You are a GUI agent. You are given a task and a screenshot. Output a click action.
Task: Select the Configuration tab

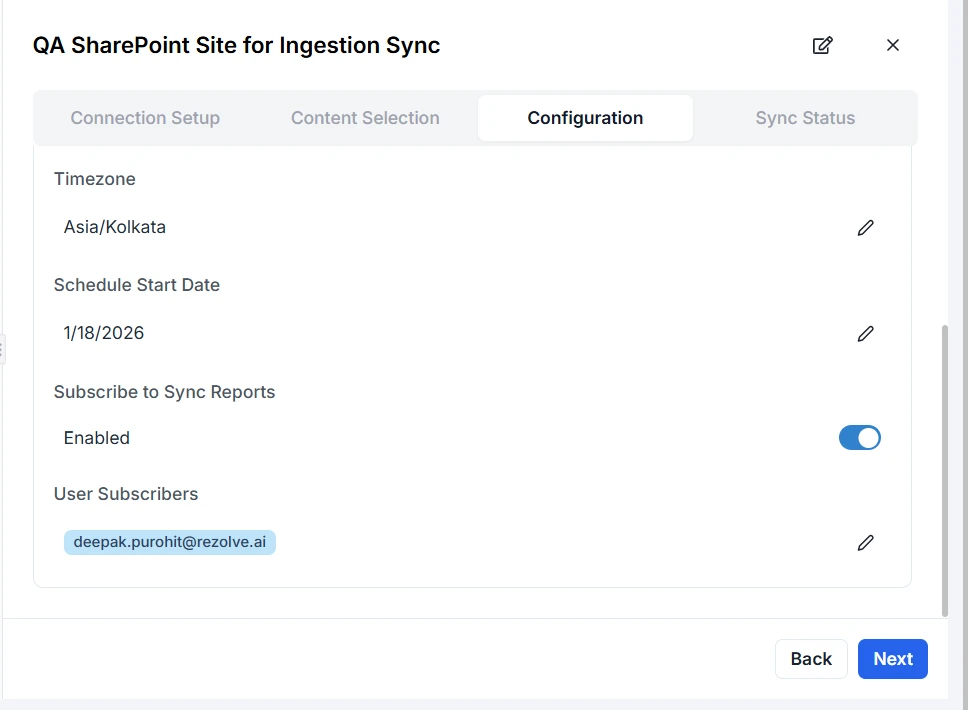pos(585,118)
